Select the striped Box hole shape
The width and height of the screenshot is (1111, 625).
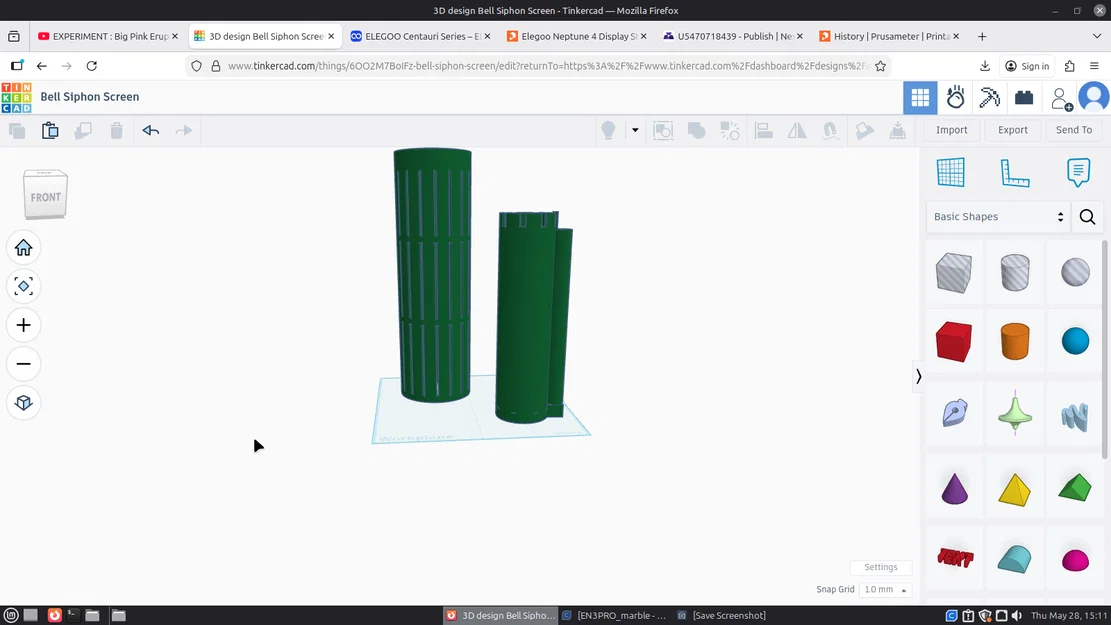pos(953,272)
